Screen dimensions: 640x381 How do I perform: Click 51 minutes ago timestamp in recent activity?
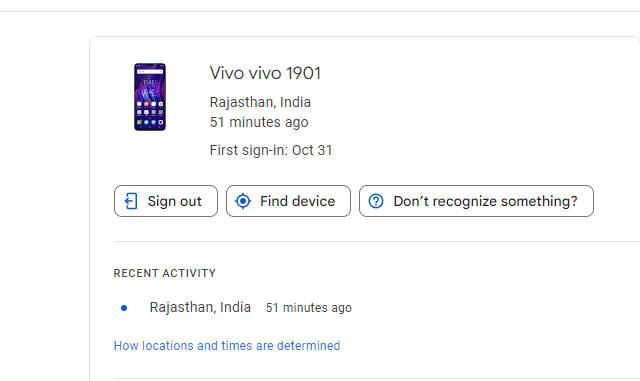[x=309, y=308]
